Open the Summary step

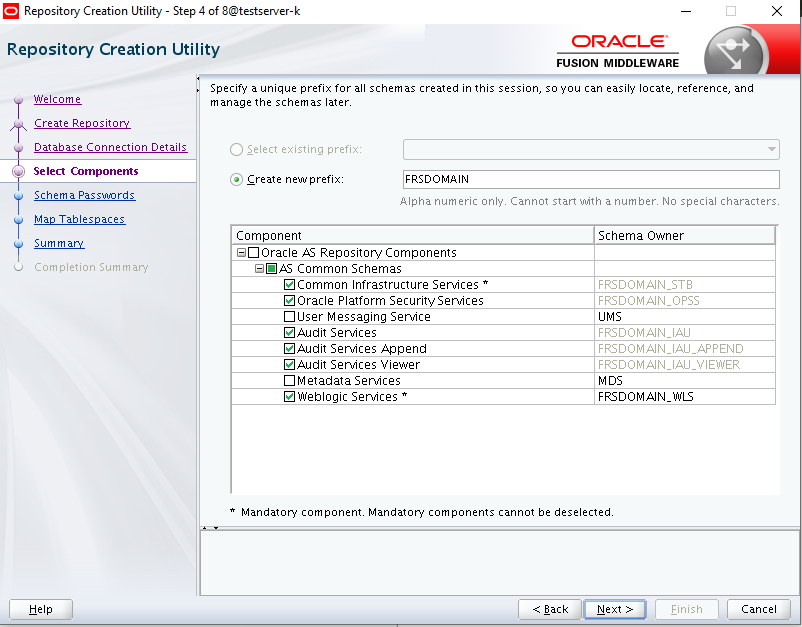[x=59, y=243]
